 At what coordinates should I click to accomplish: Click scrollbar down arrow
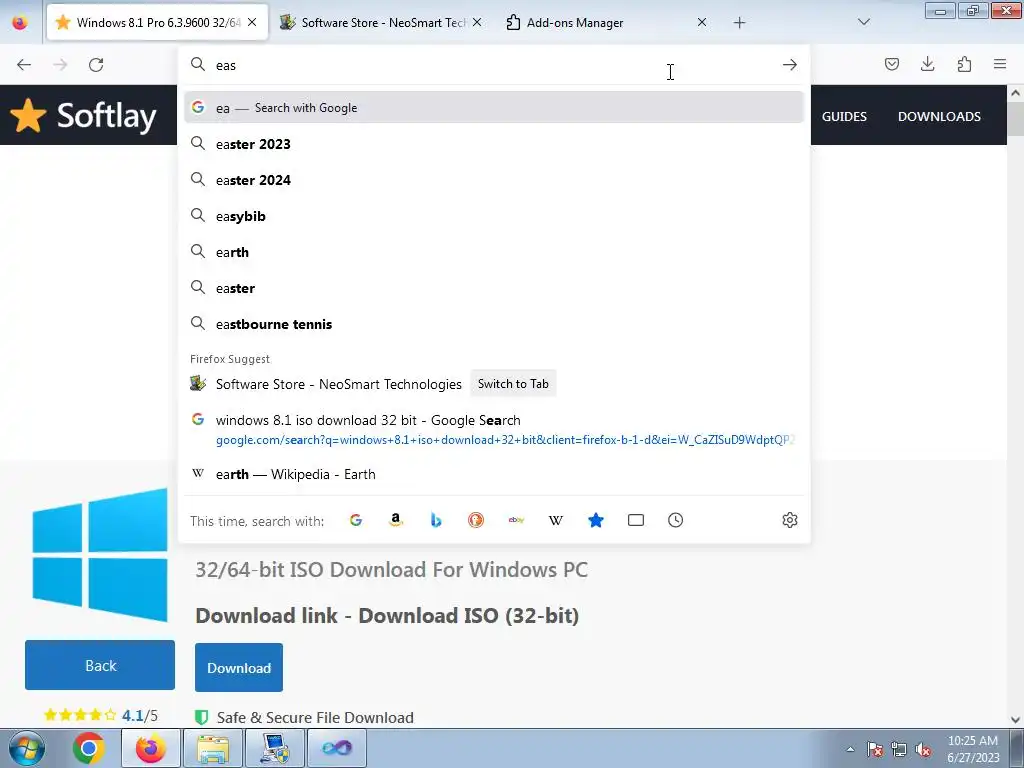pos(1015,720)
